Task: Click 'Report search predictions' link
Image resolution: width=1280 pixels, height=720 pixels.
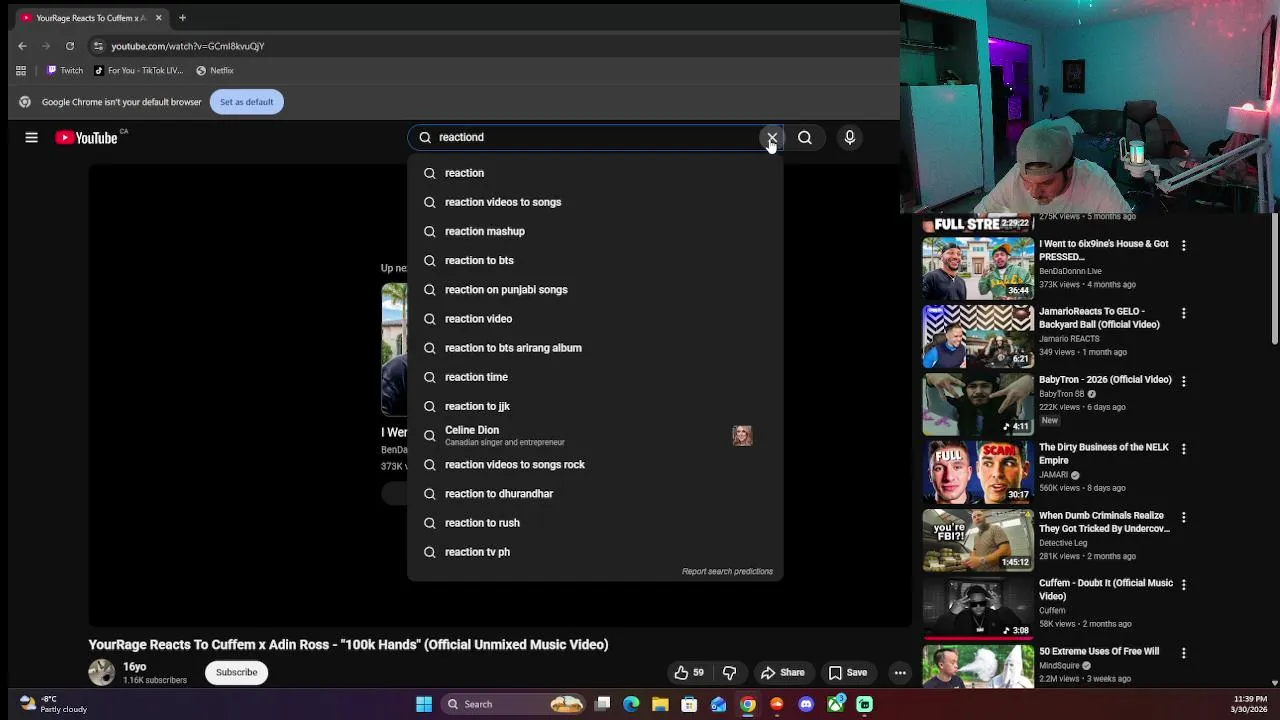Action: click(x=727, y=571)
